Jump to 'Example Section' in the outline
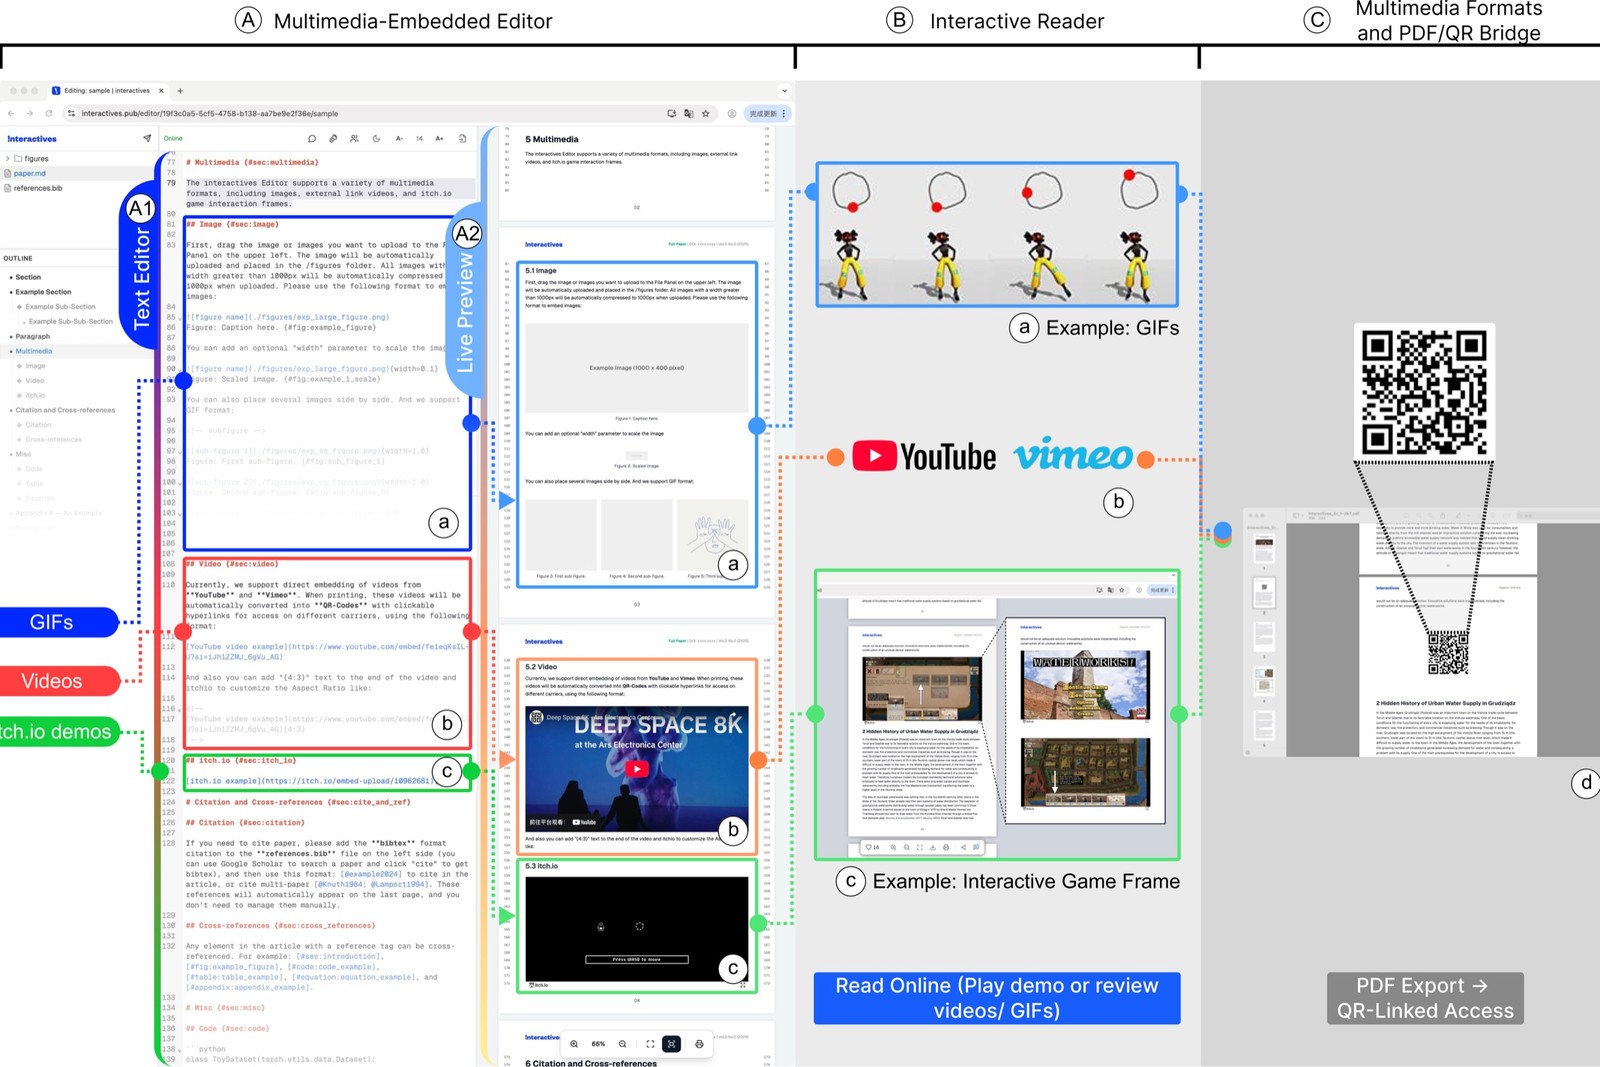Viewport: 1600px width, 1067px height. [x=43, y=292]
